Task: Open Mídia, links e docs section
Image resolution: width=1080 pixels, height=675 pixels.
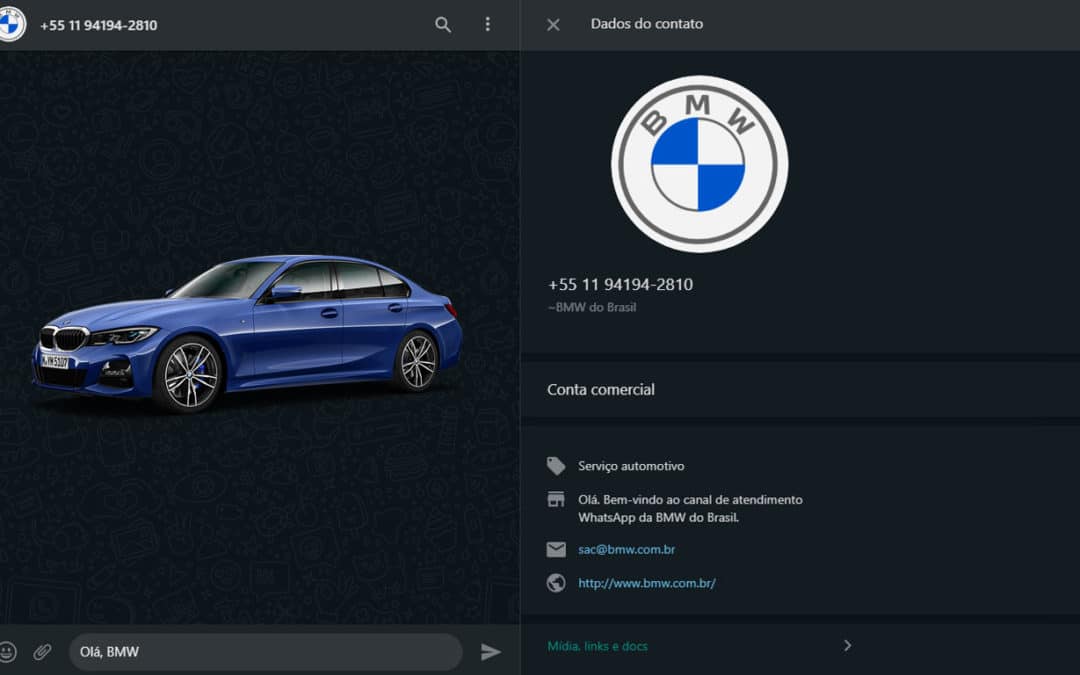Action: coord(699,646)
